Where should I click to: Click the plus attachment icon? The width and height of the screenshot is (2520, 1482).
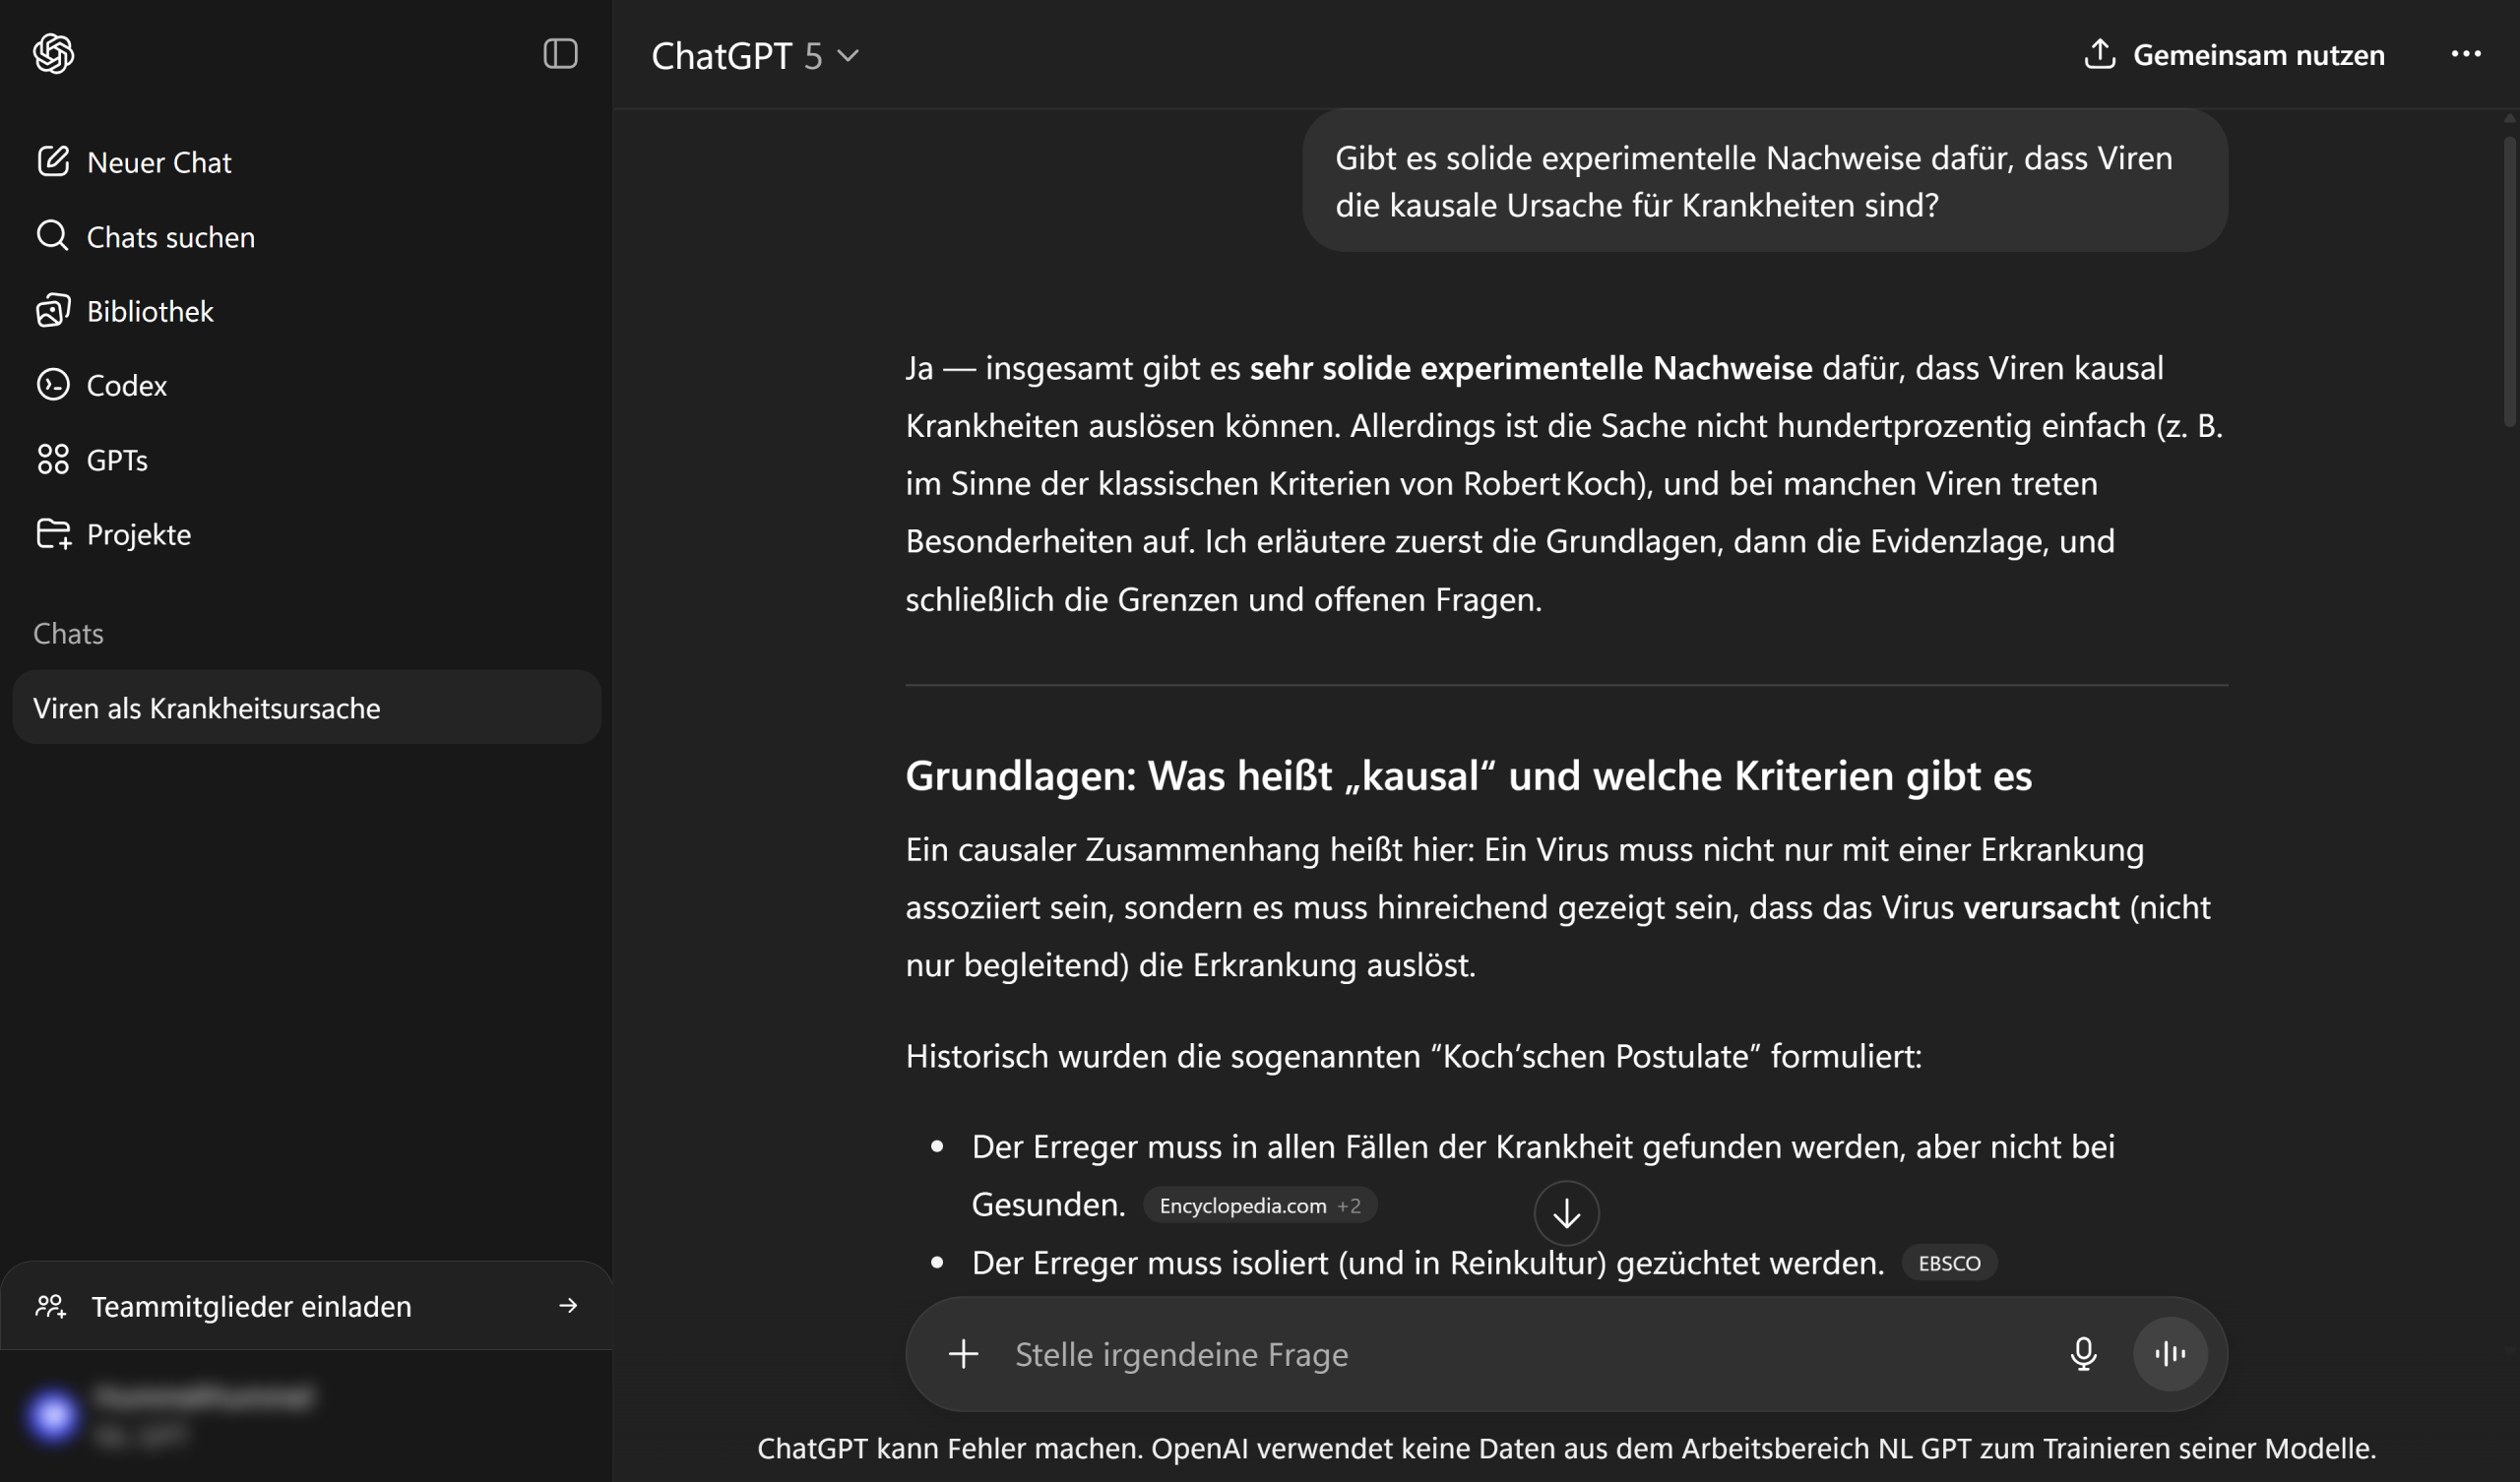click(x=963, y=1354)
